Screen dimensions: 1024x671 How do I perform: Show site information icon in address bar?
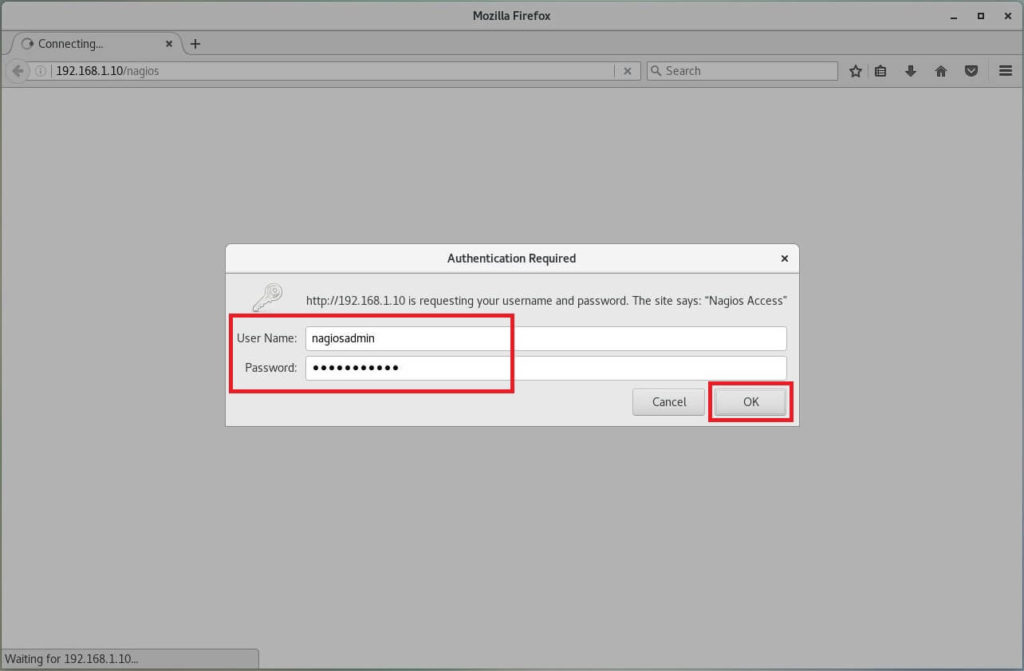pyautogui.click(x=40, y=71)
